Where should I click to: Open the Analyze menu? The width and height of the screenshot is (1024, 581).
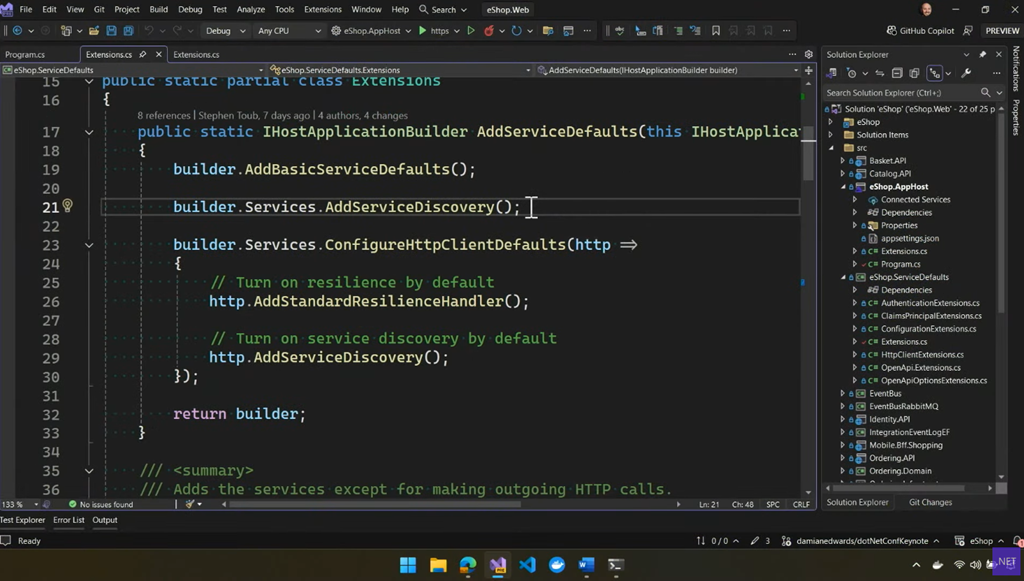(x=251, y=9)
